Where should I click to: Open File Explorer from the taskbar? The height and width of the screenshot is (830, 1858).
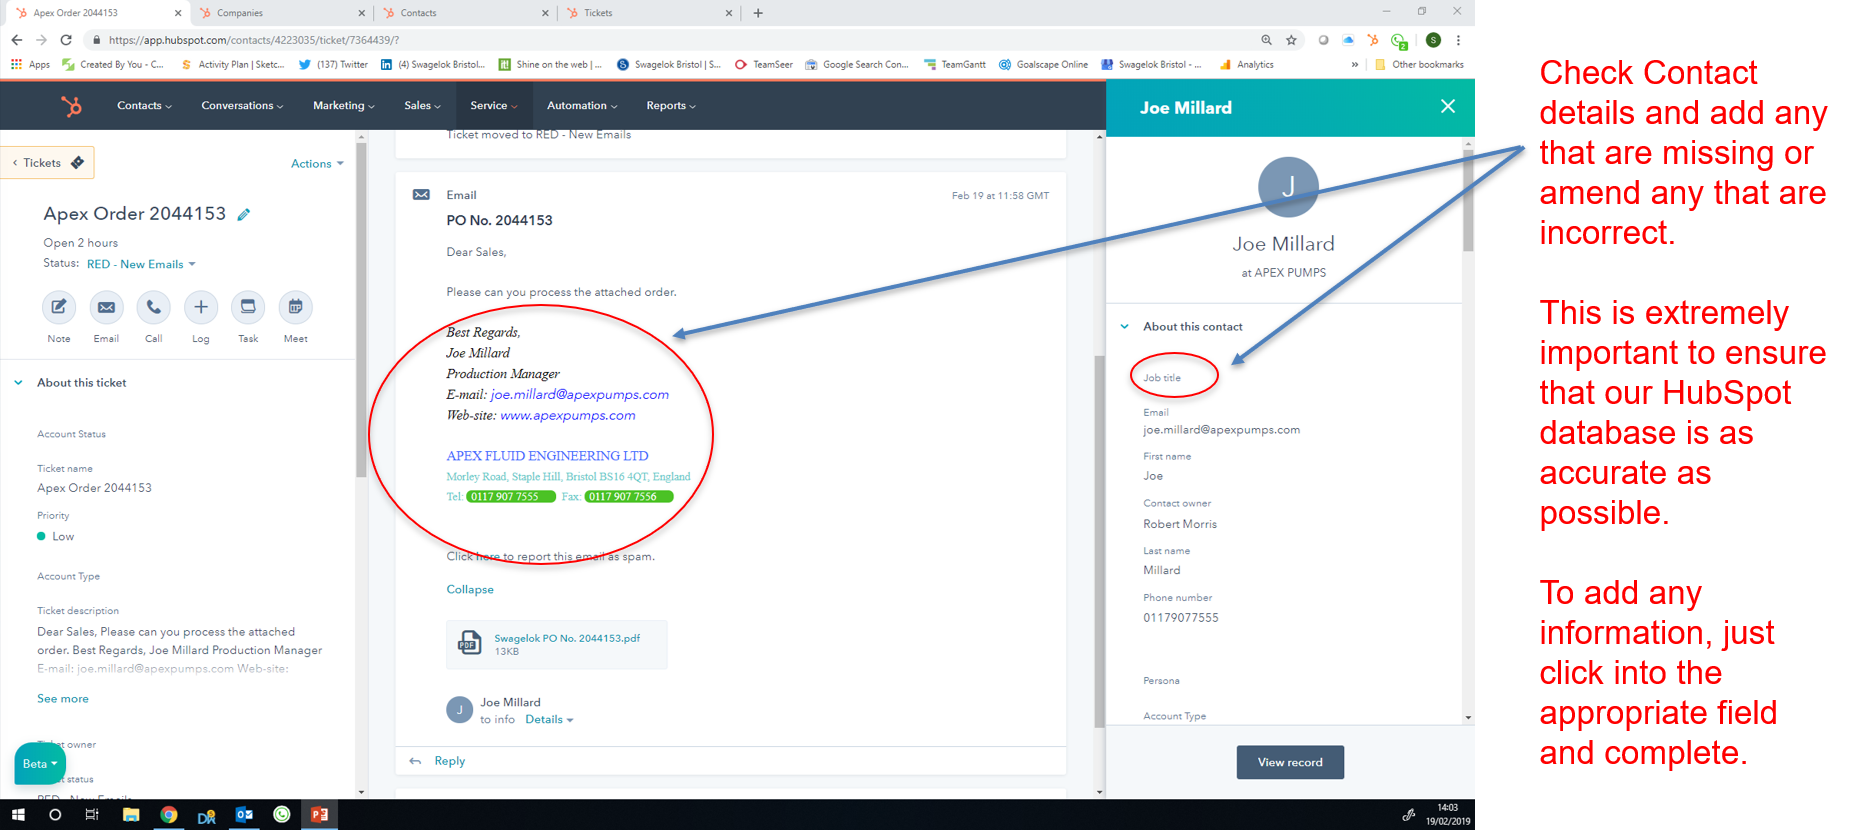(131, 815)
